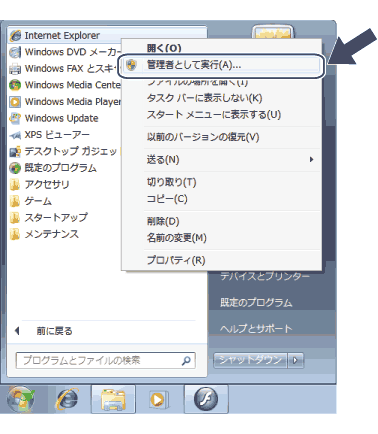The height and width of the screenshot is (434, 378).
Task: Select 開く(O) in the context menu
Action: pyautogui.click(x=164, y=48)
